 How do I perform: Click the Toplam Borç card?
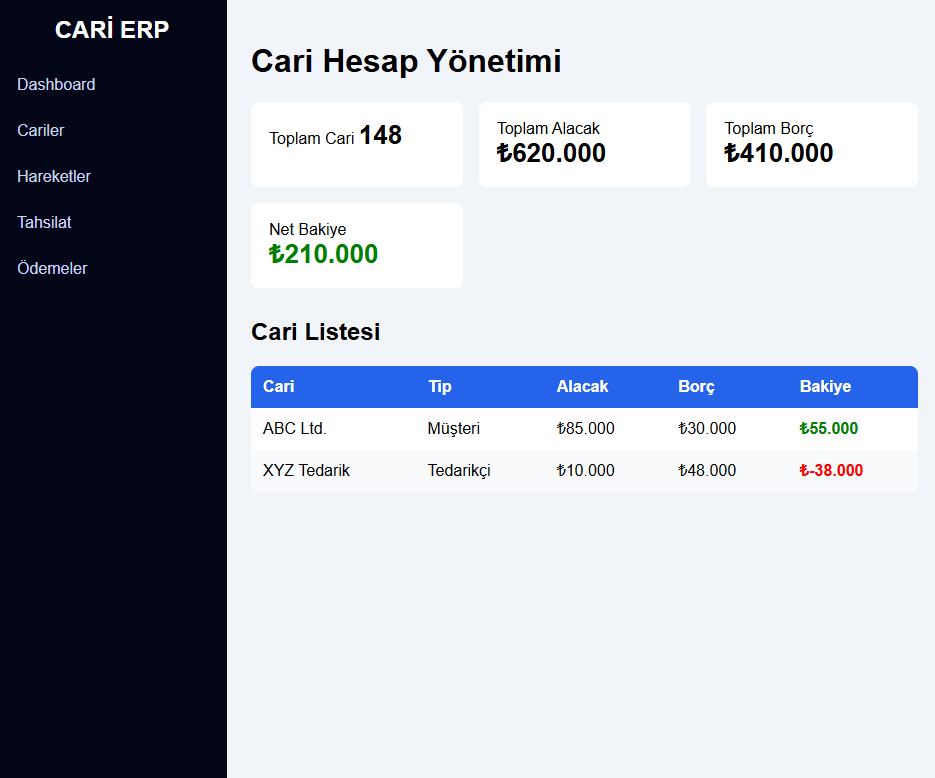pyautogui.click(x=811, y=143)
